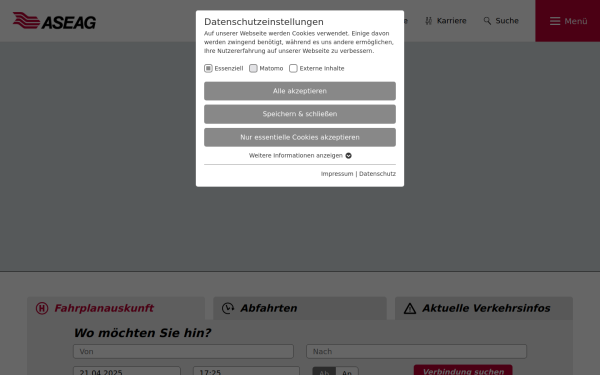Open the Datenschutz link

377,174
